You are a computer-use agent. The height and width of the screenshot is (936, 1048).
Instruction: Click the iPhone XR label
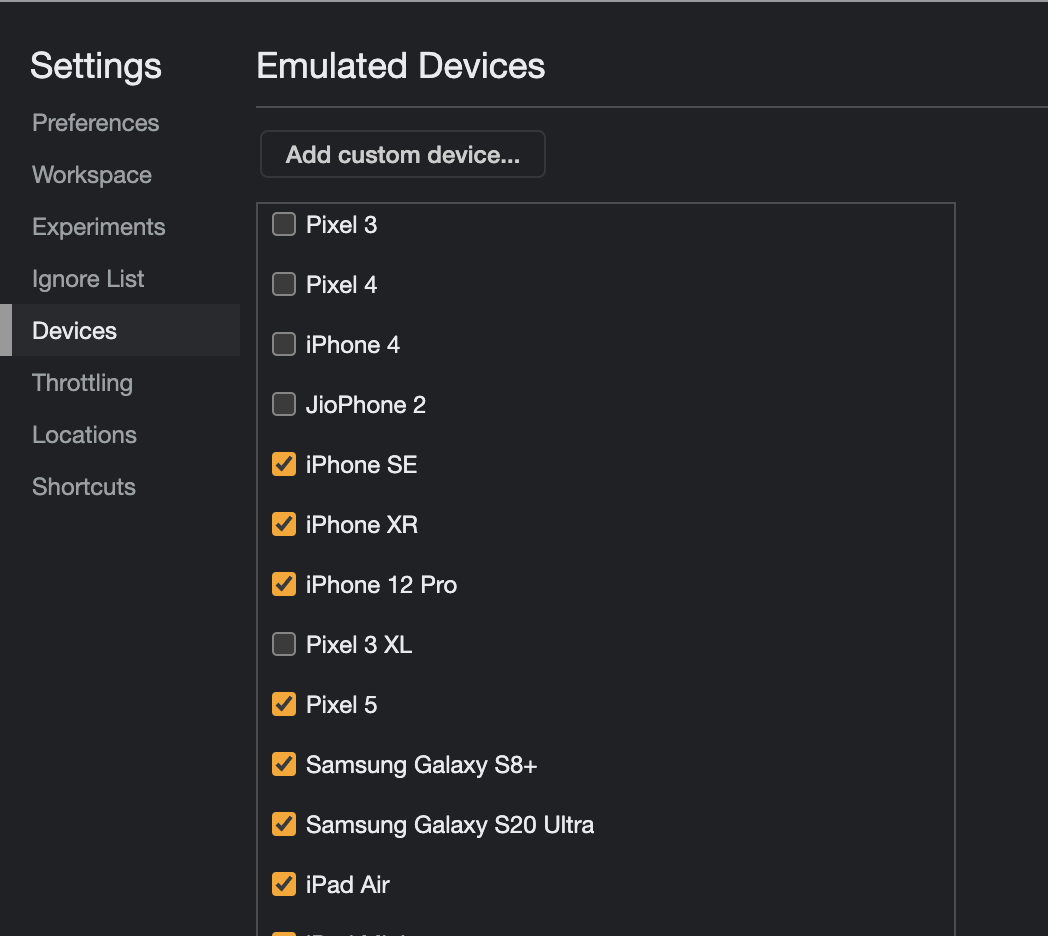click(x=362, y=525)
